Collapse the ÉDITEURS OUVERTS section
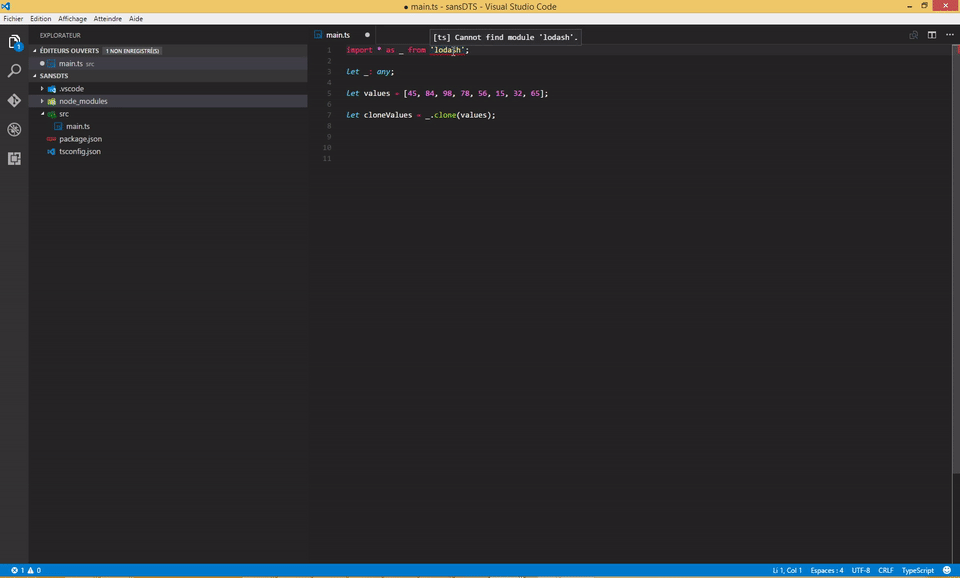 click(69, 50)
